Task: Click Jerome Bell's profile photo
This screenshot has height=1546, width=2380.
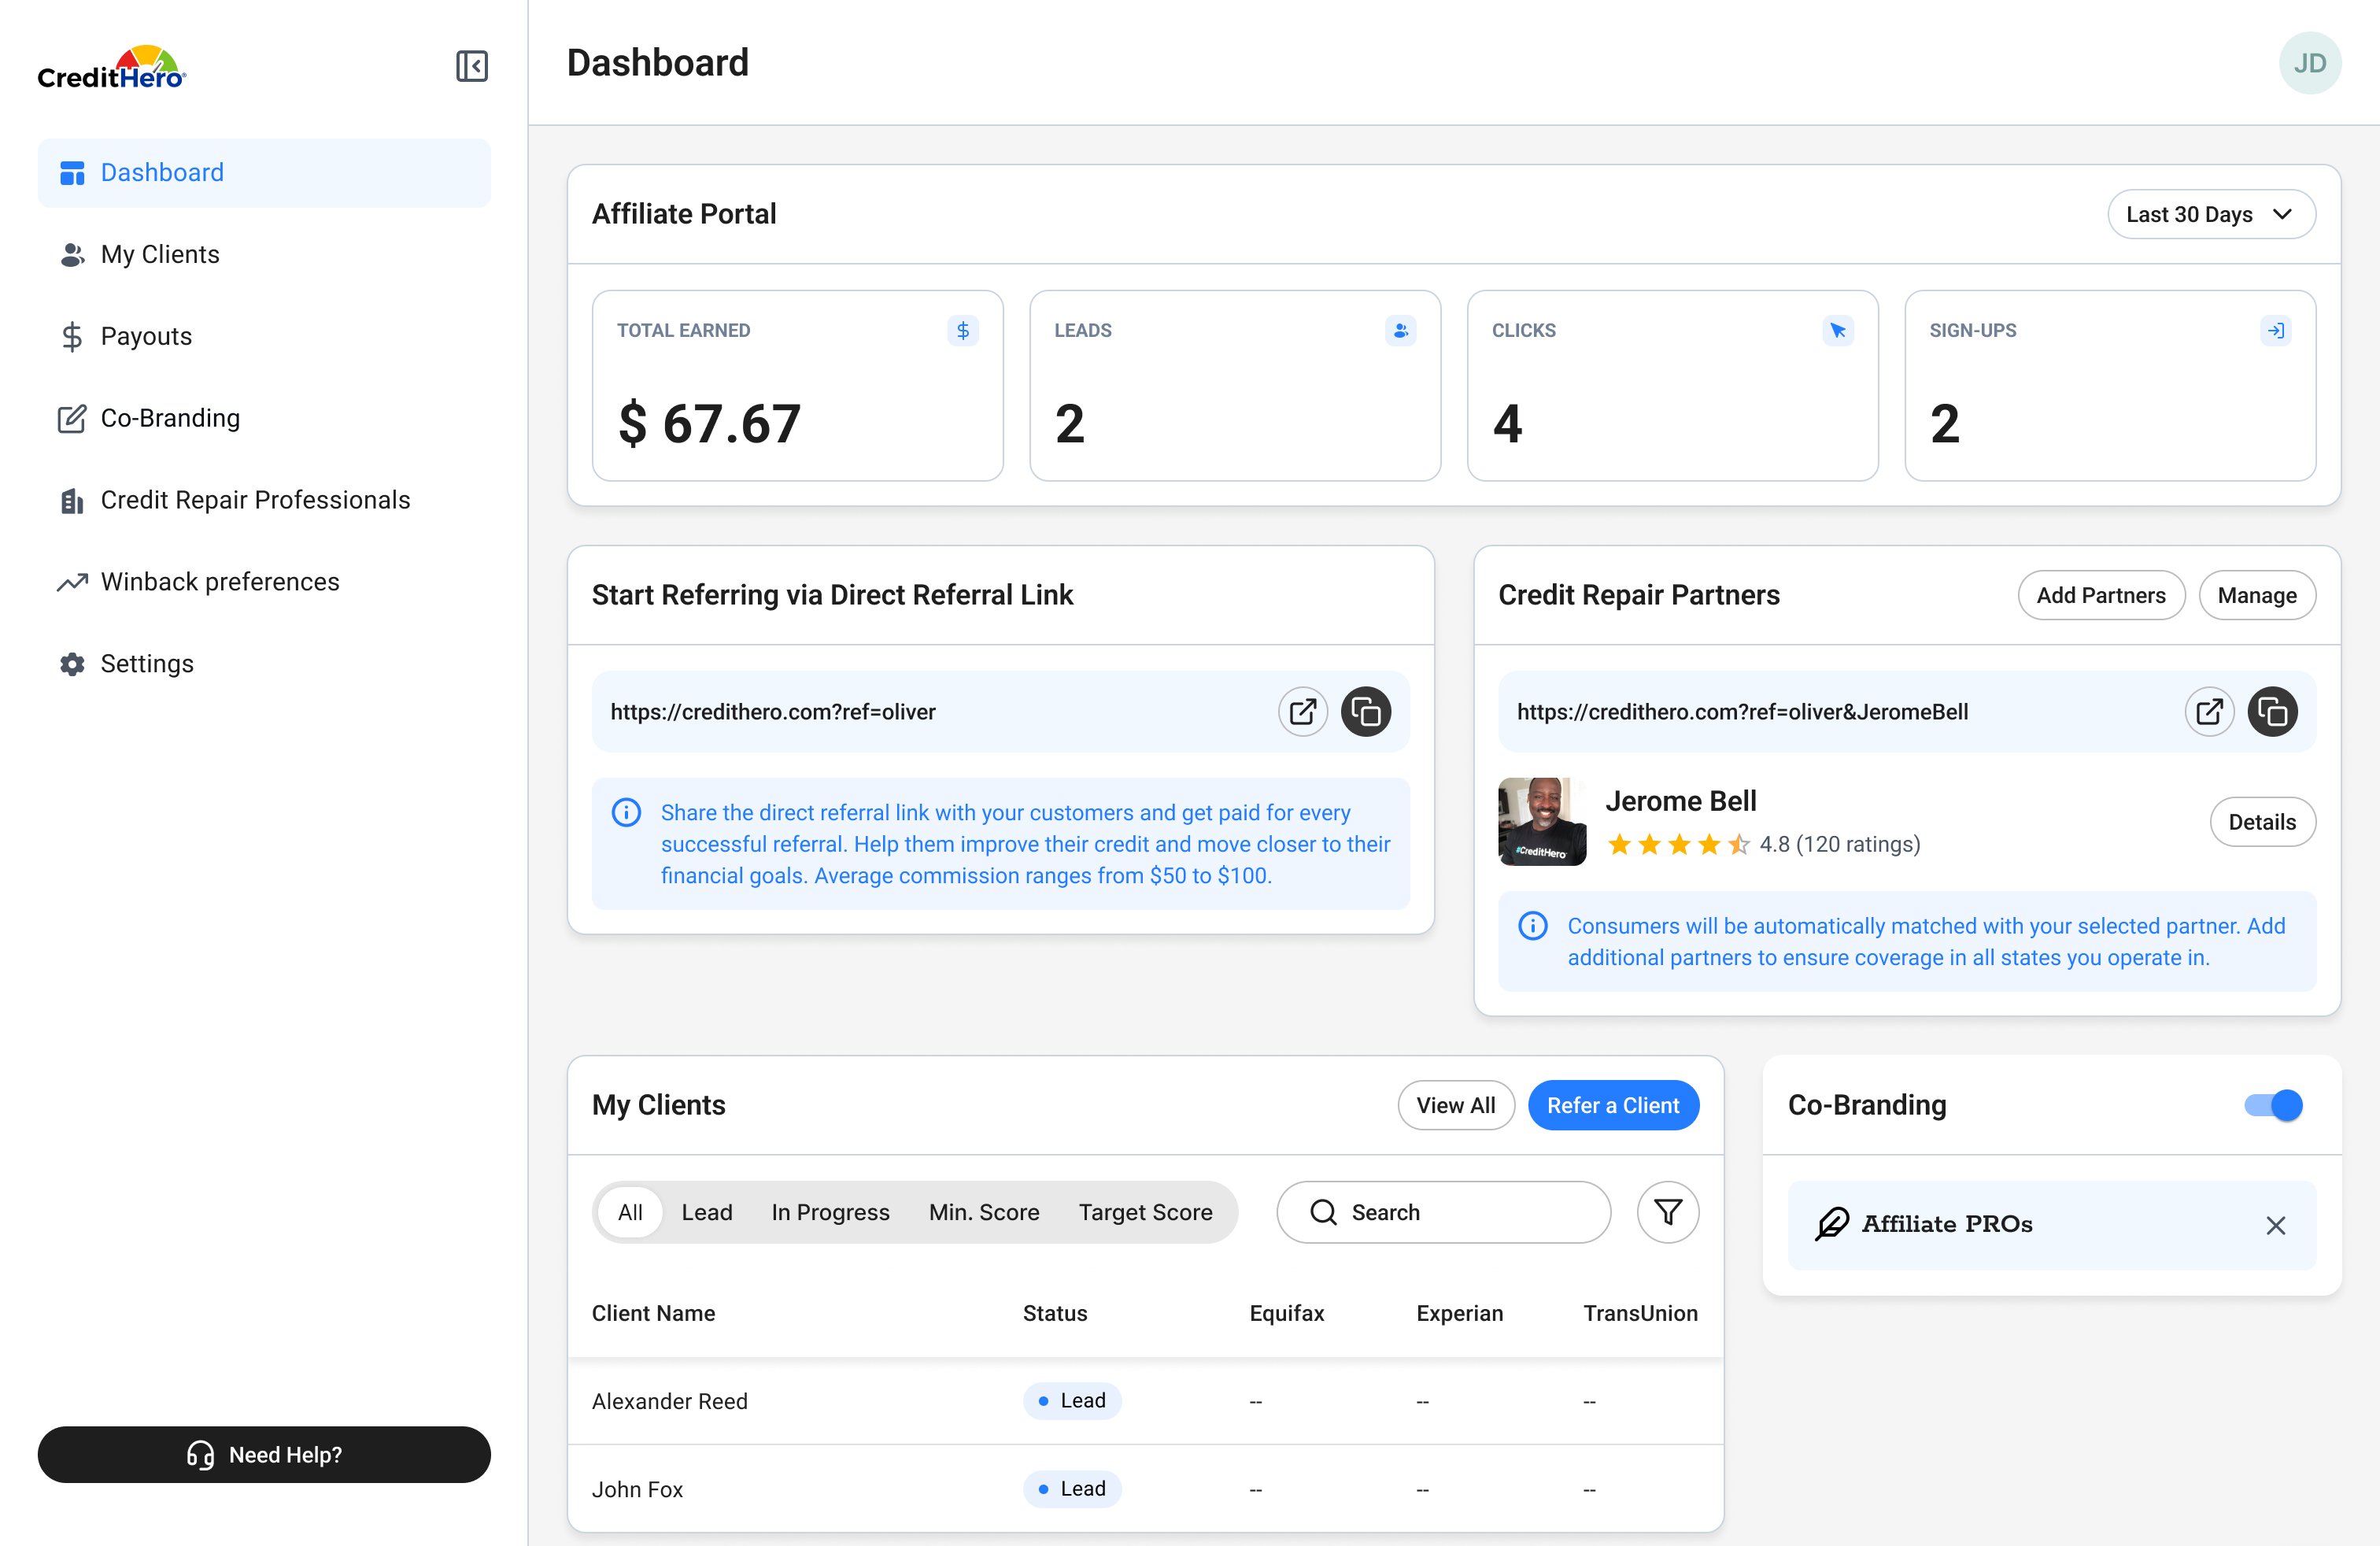Action: pyautogui.click(x=1541, y=822)
